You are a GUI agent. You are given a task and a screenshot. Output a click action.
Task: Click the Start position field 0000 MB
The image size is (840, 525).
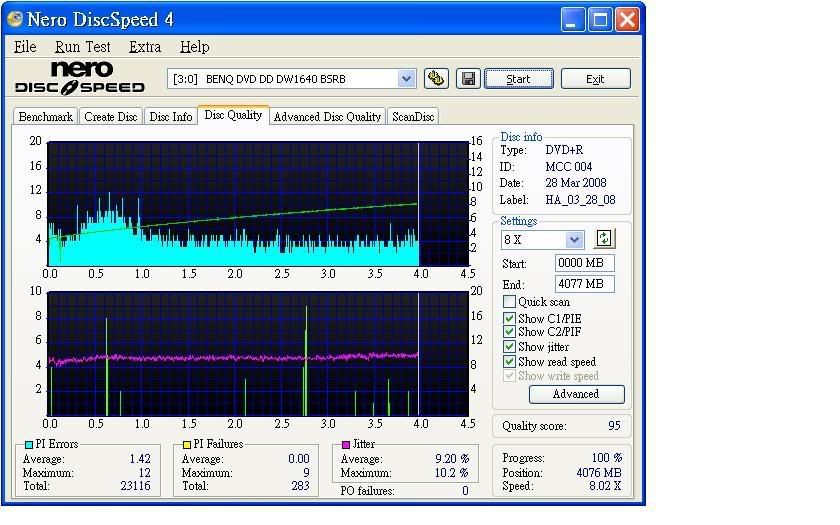click(584, 263)
